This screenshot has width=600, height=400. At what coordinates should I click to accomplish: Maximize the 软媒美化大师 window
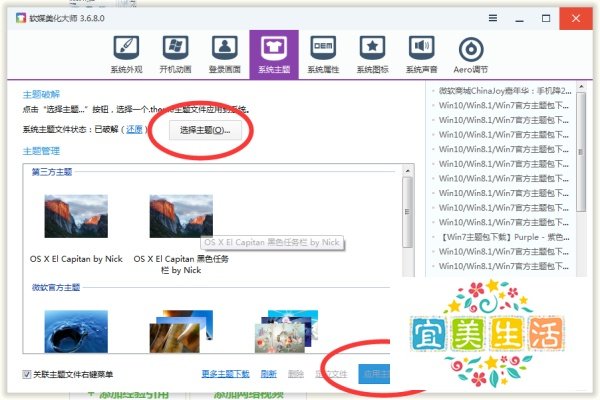pyautogui.click(x=546, y=18)
